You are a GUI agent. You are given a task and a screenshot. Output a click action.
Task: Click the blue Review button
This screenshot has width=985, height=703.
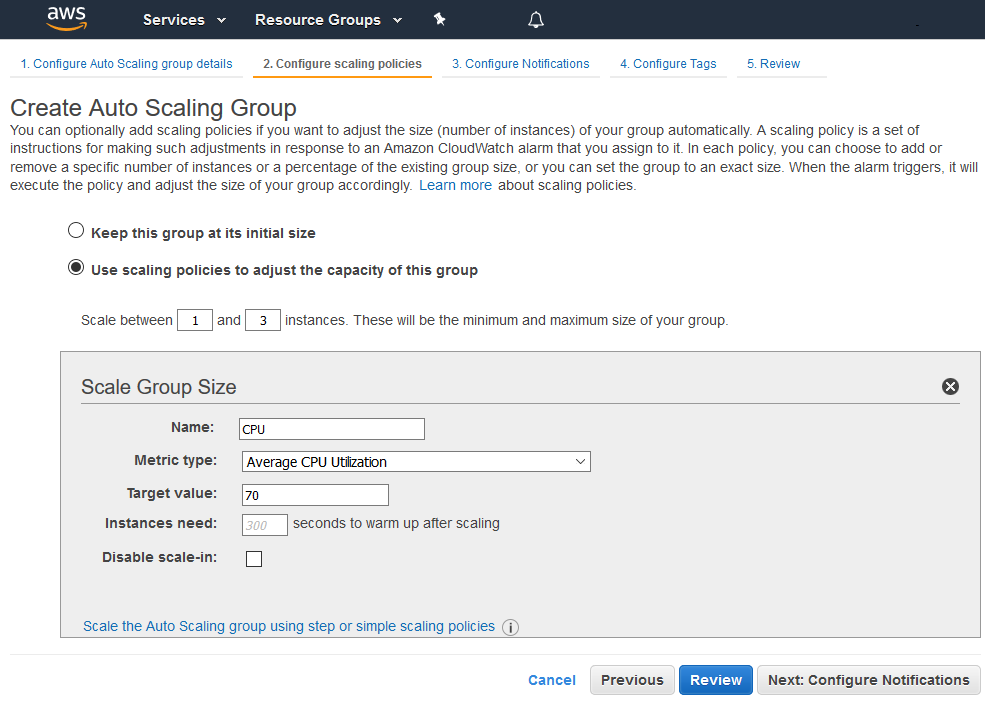(x=716, y=680)
